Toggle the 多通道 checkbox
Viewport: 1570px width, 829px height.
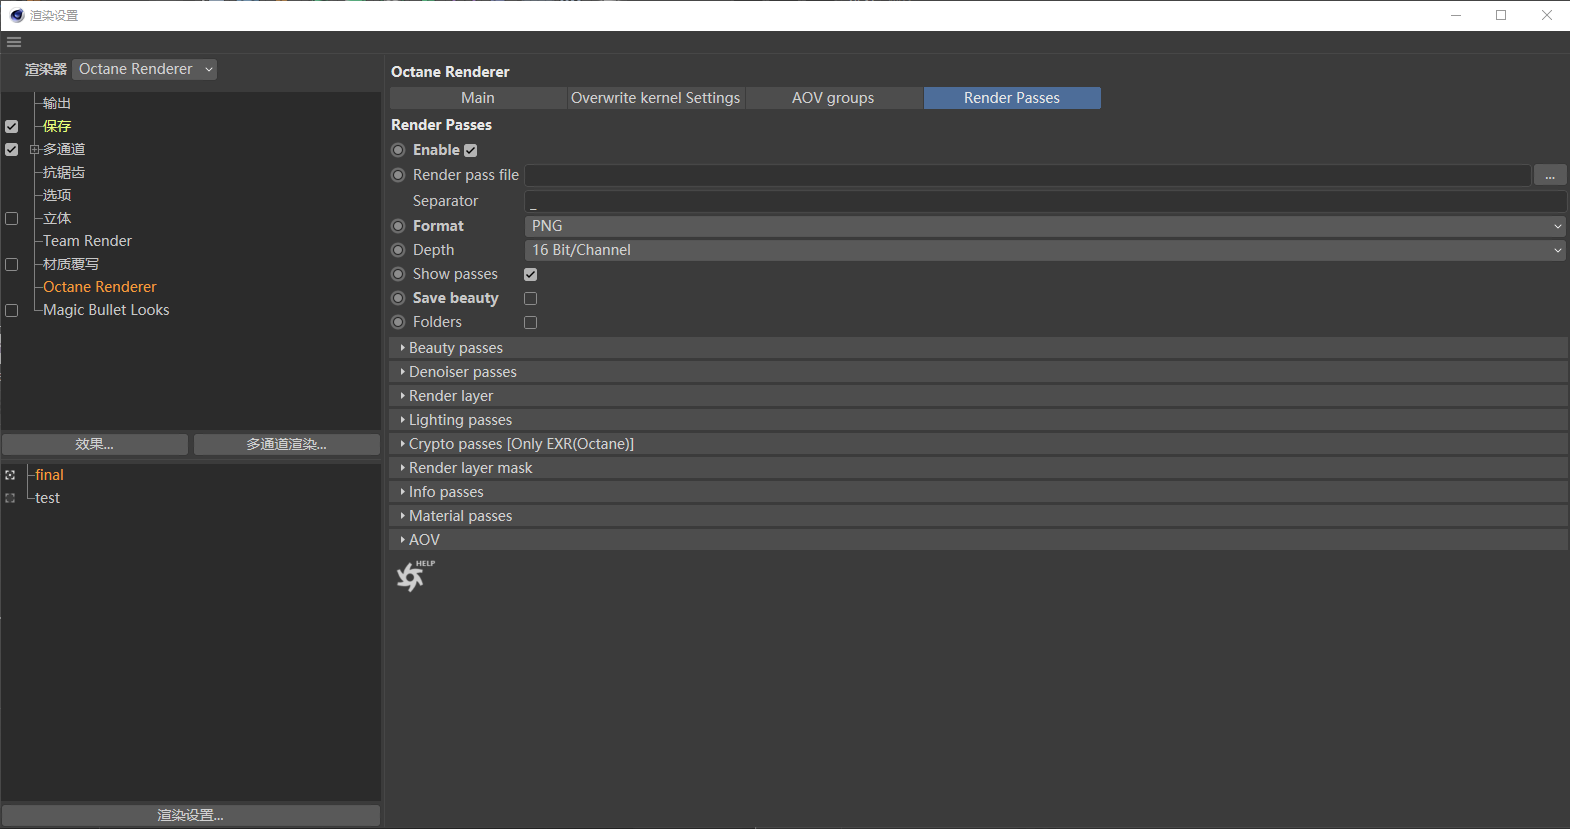(x=12, y=149)
